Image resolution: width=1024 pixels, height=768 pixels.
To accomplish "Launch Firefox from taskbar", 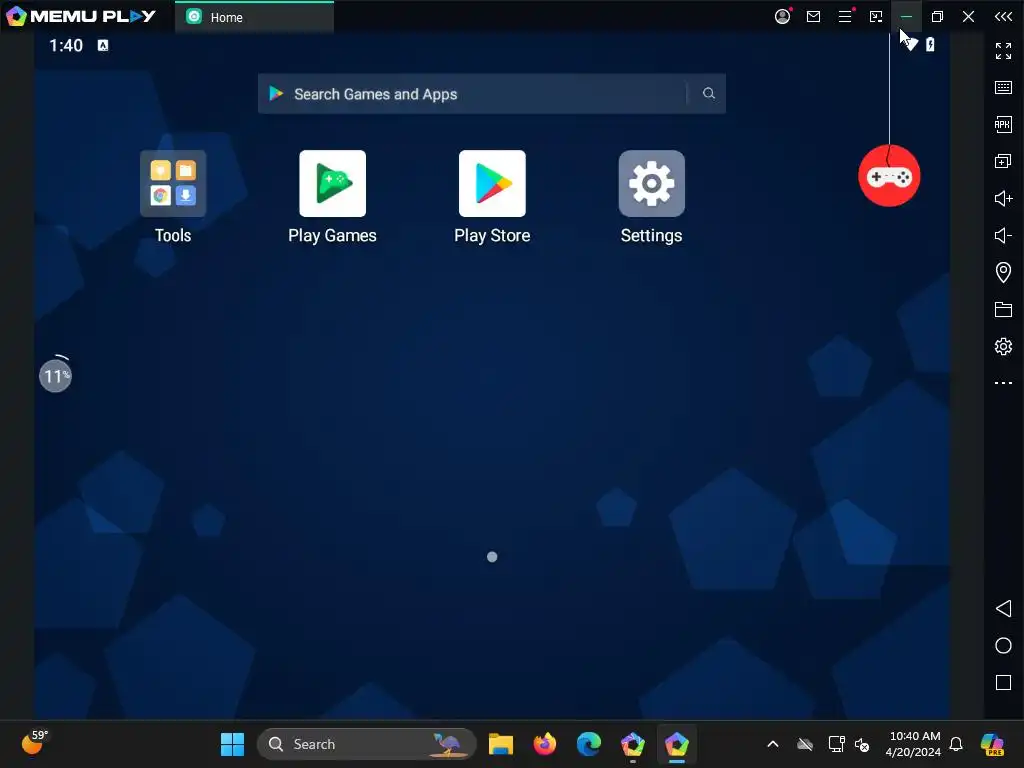I will pyautogui.click(x=545, y=744).
